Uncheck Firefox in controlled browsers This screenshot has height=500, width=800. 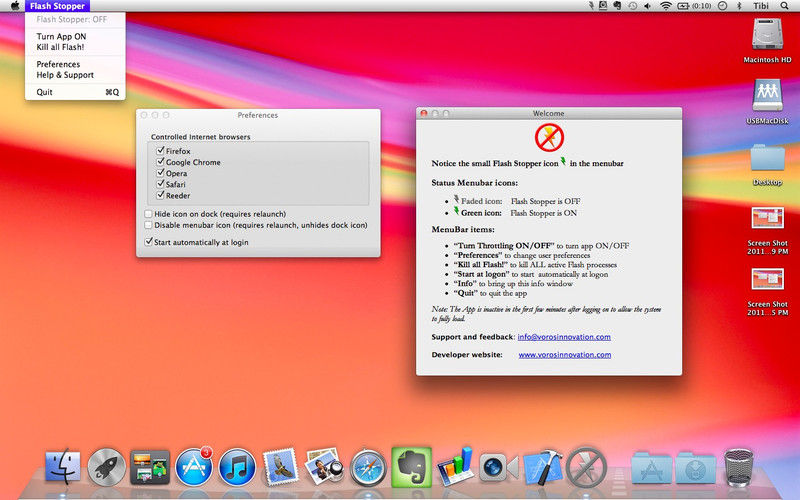click(x=160, y=151)
